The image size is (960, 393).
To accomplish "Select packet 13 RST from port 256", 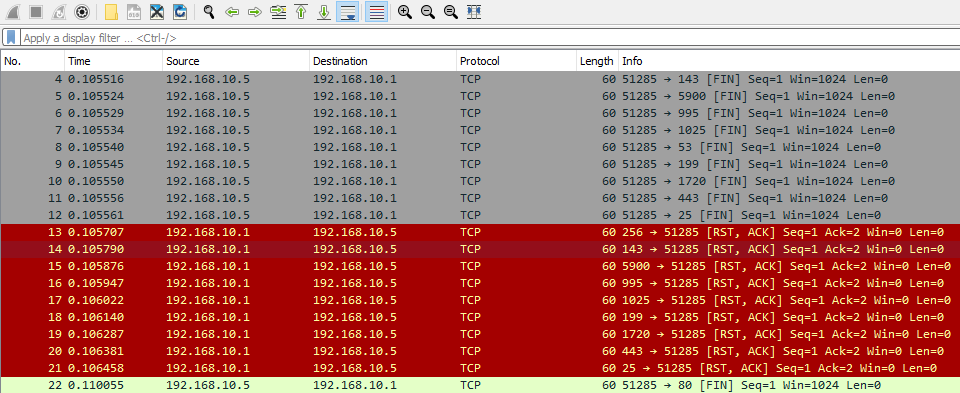I will (x=480, y=232).
